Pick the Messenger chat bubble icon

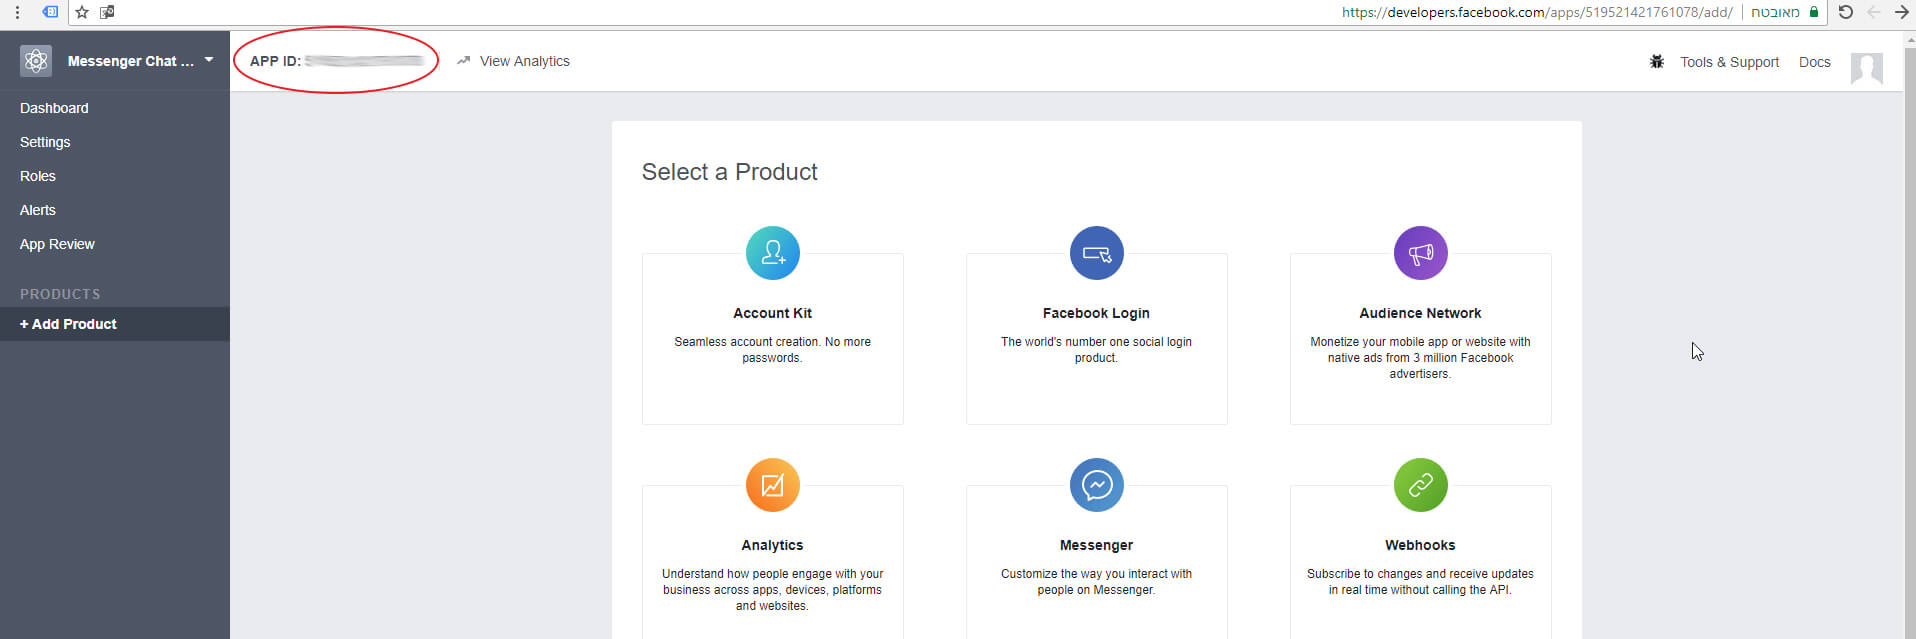[x=1096, y=485]
